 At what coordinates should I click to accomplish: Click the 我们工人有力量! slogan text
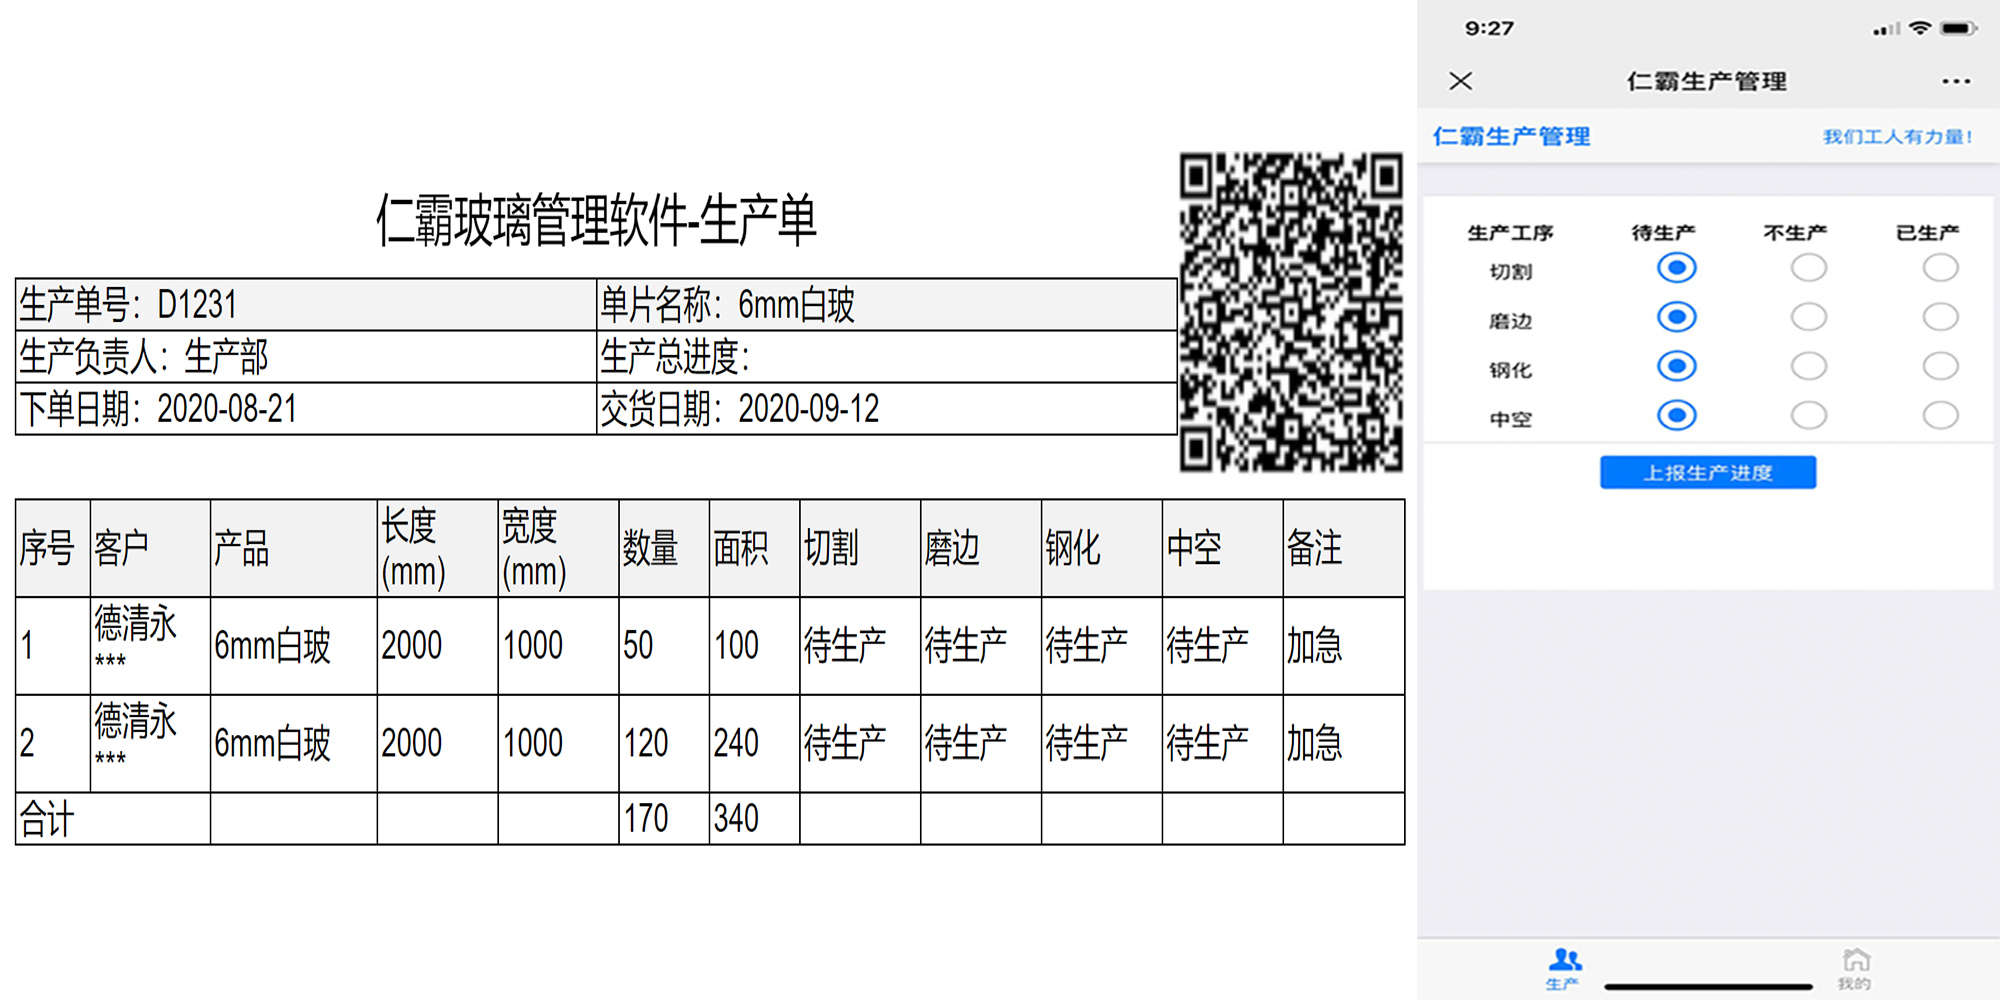[x=1897, y=137]
